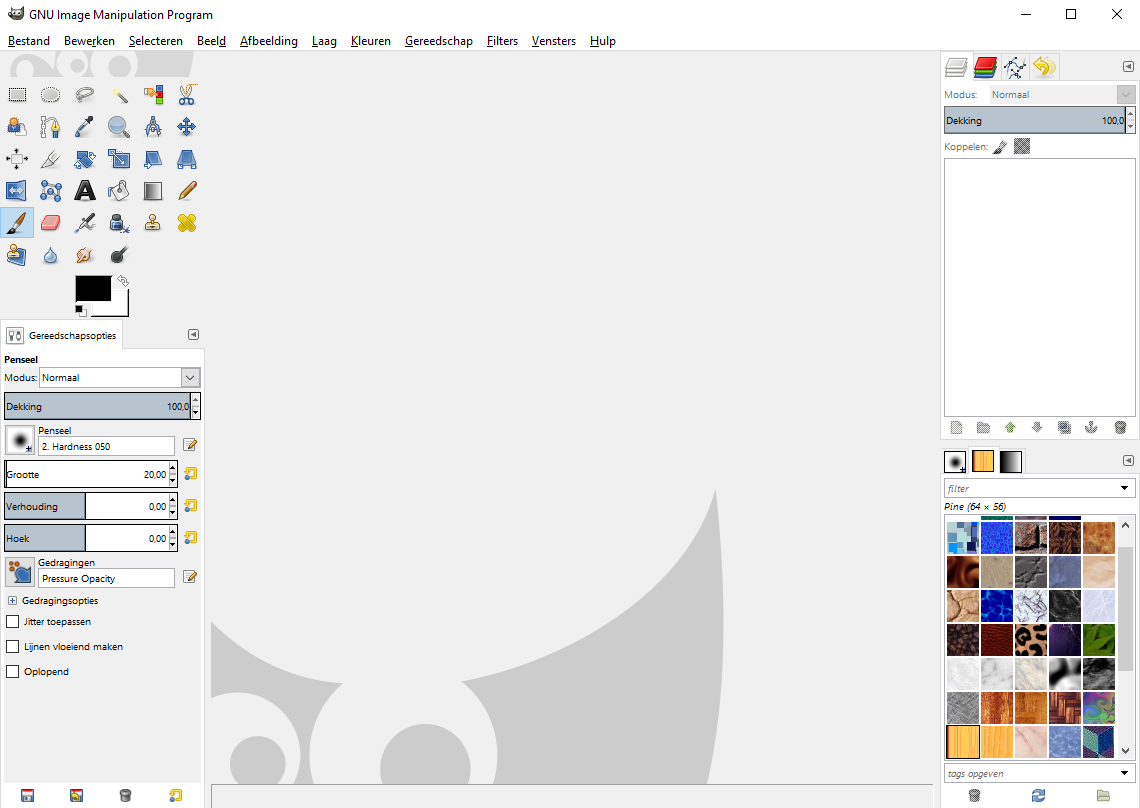Choose the Pencil tool
The image size is (1140, 808).
point(186,190)
